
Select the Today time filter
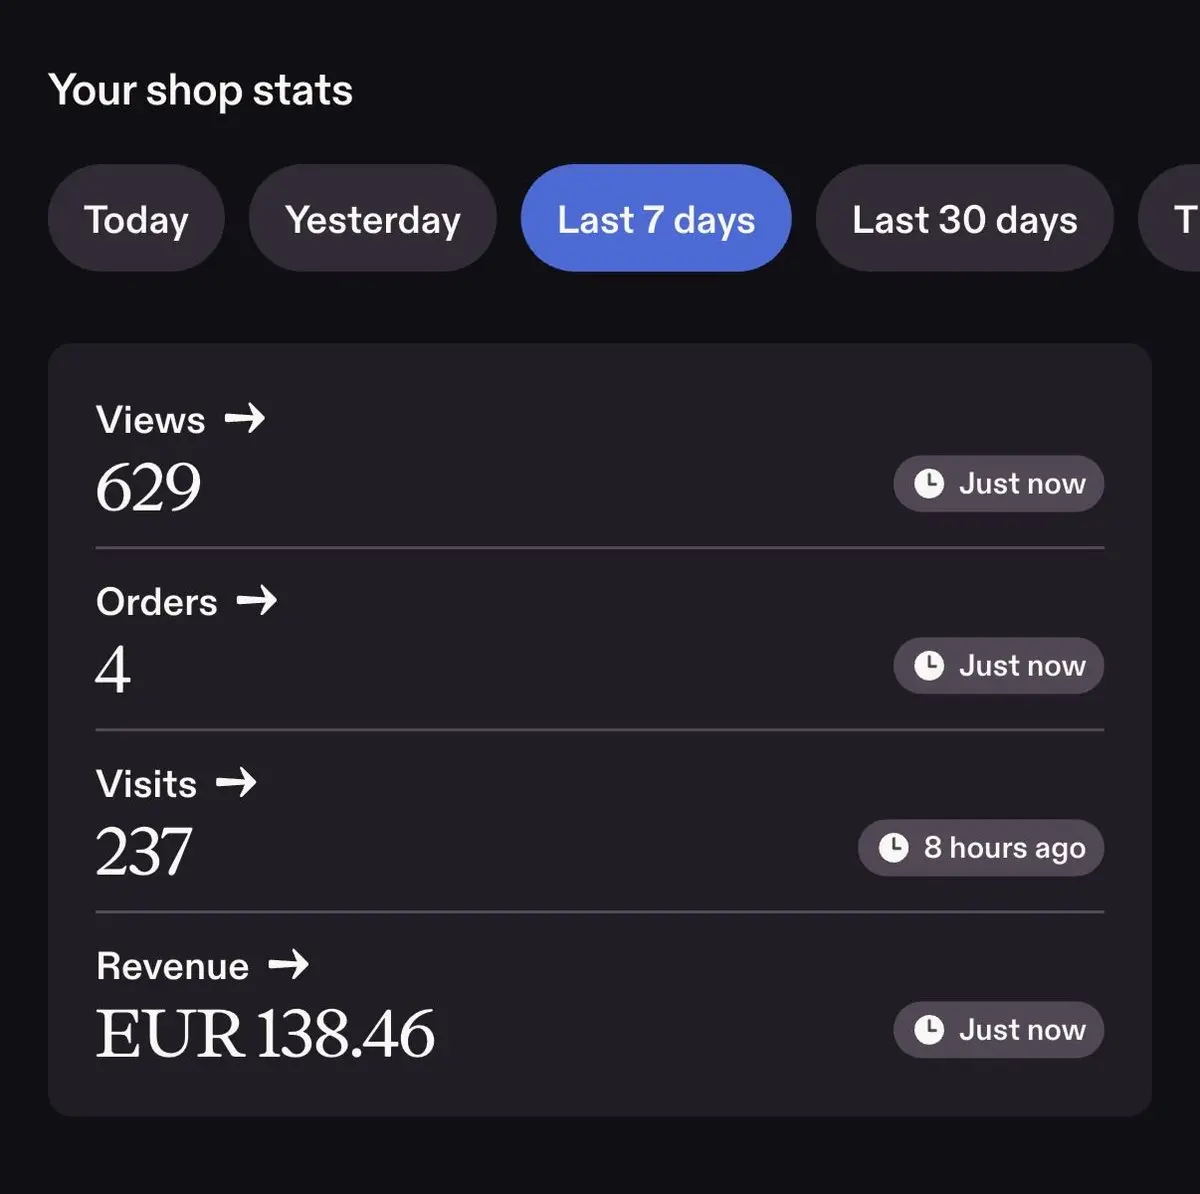point(136,218)
